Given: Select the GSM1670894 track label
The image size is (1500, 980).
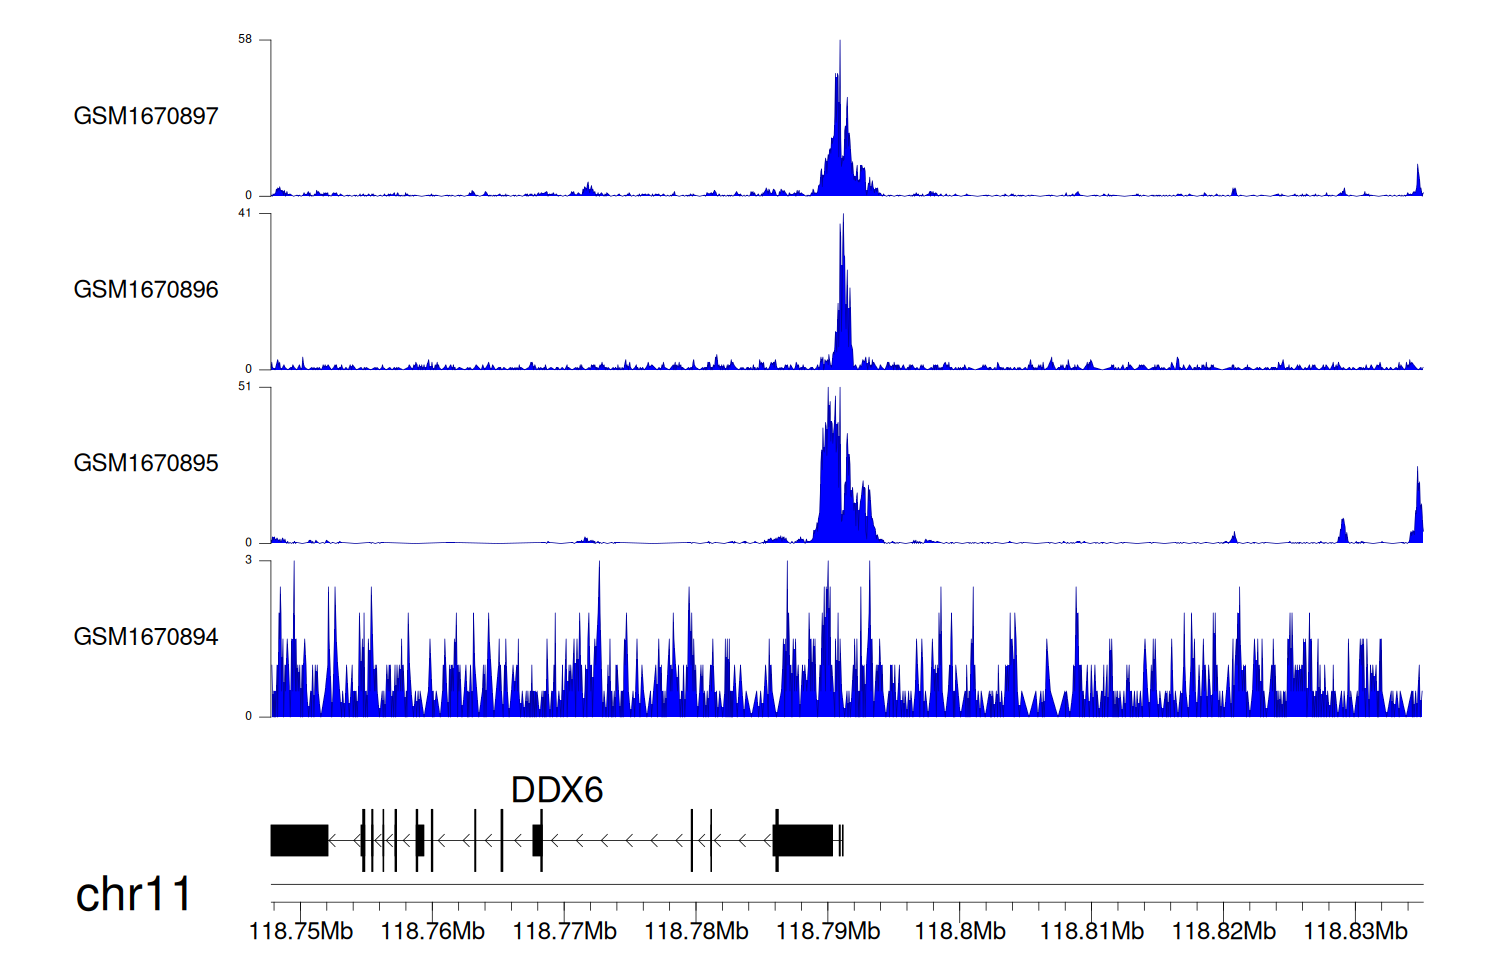Looking at the screenshot, I should pos(146,637).
